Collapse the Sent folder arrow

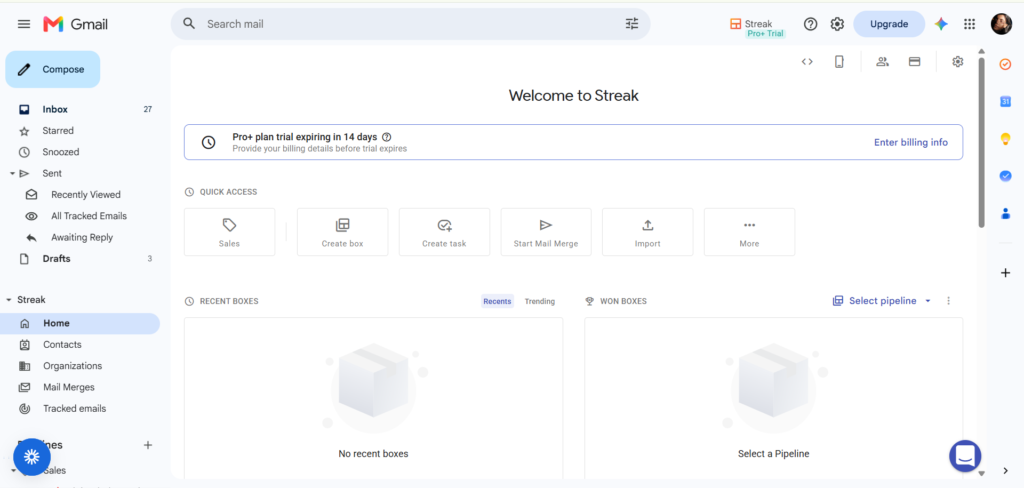pos(12,173)
